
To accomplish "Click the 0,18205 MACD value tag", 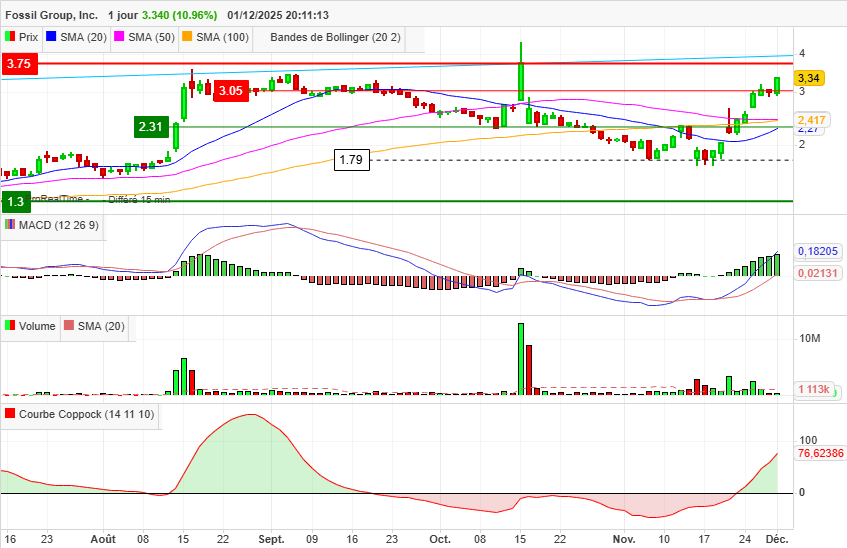I will coord(818,251).
